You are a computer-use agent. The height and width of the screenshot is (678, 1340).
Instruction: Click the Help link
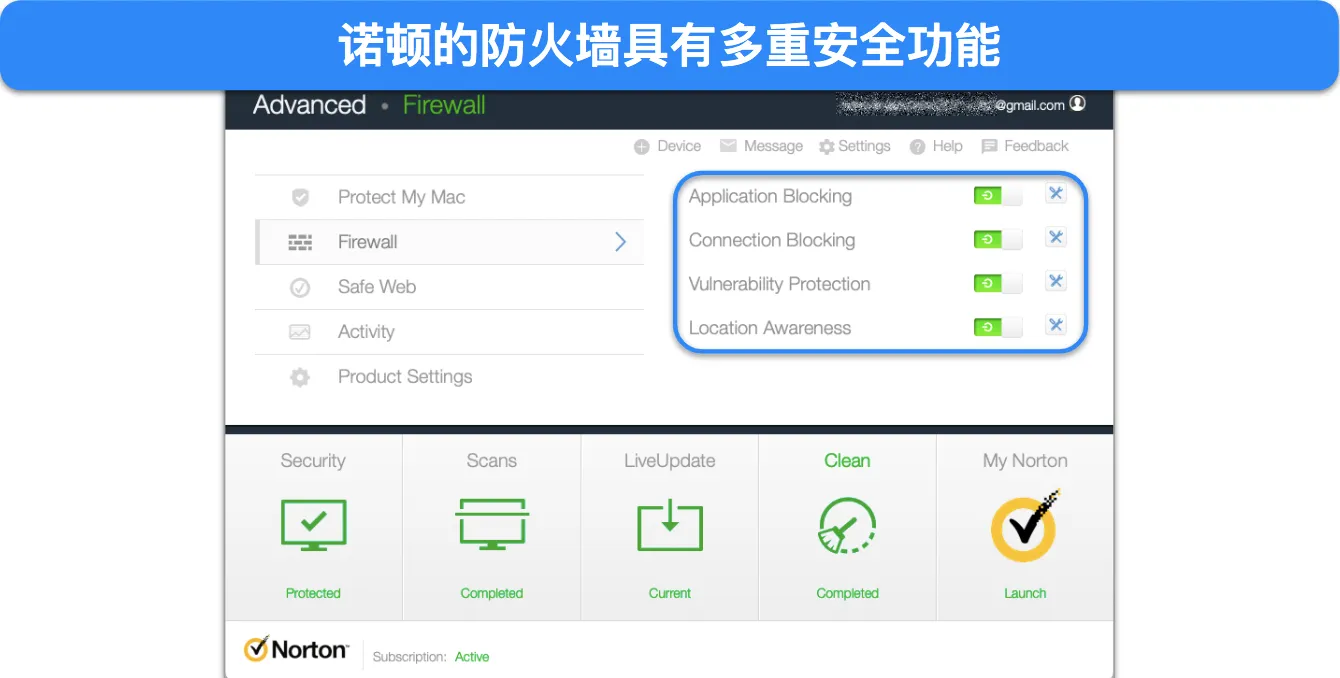[x=947, y=146]
